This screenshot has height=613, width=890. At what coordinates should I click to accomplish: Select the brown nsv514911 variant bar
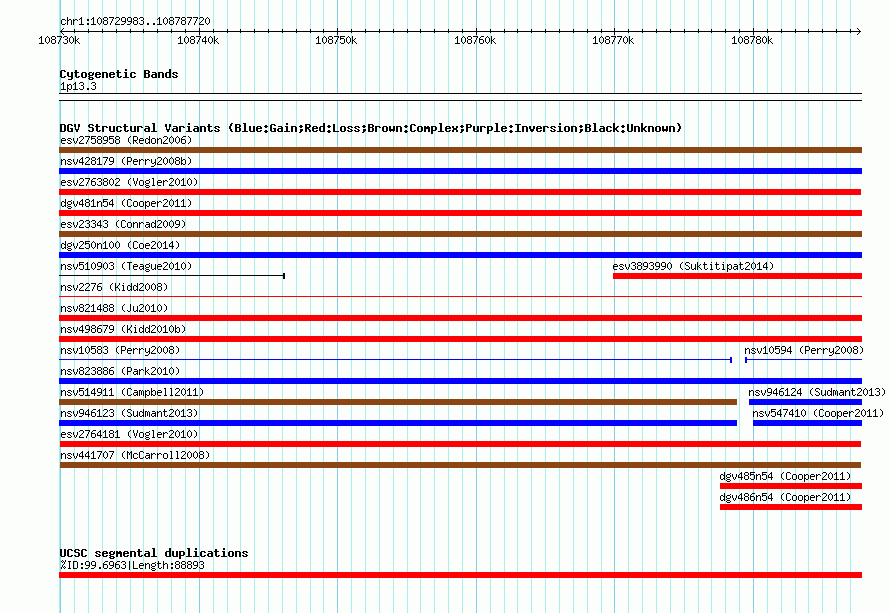(x=398, y=402)
